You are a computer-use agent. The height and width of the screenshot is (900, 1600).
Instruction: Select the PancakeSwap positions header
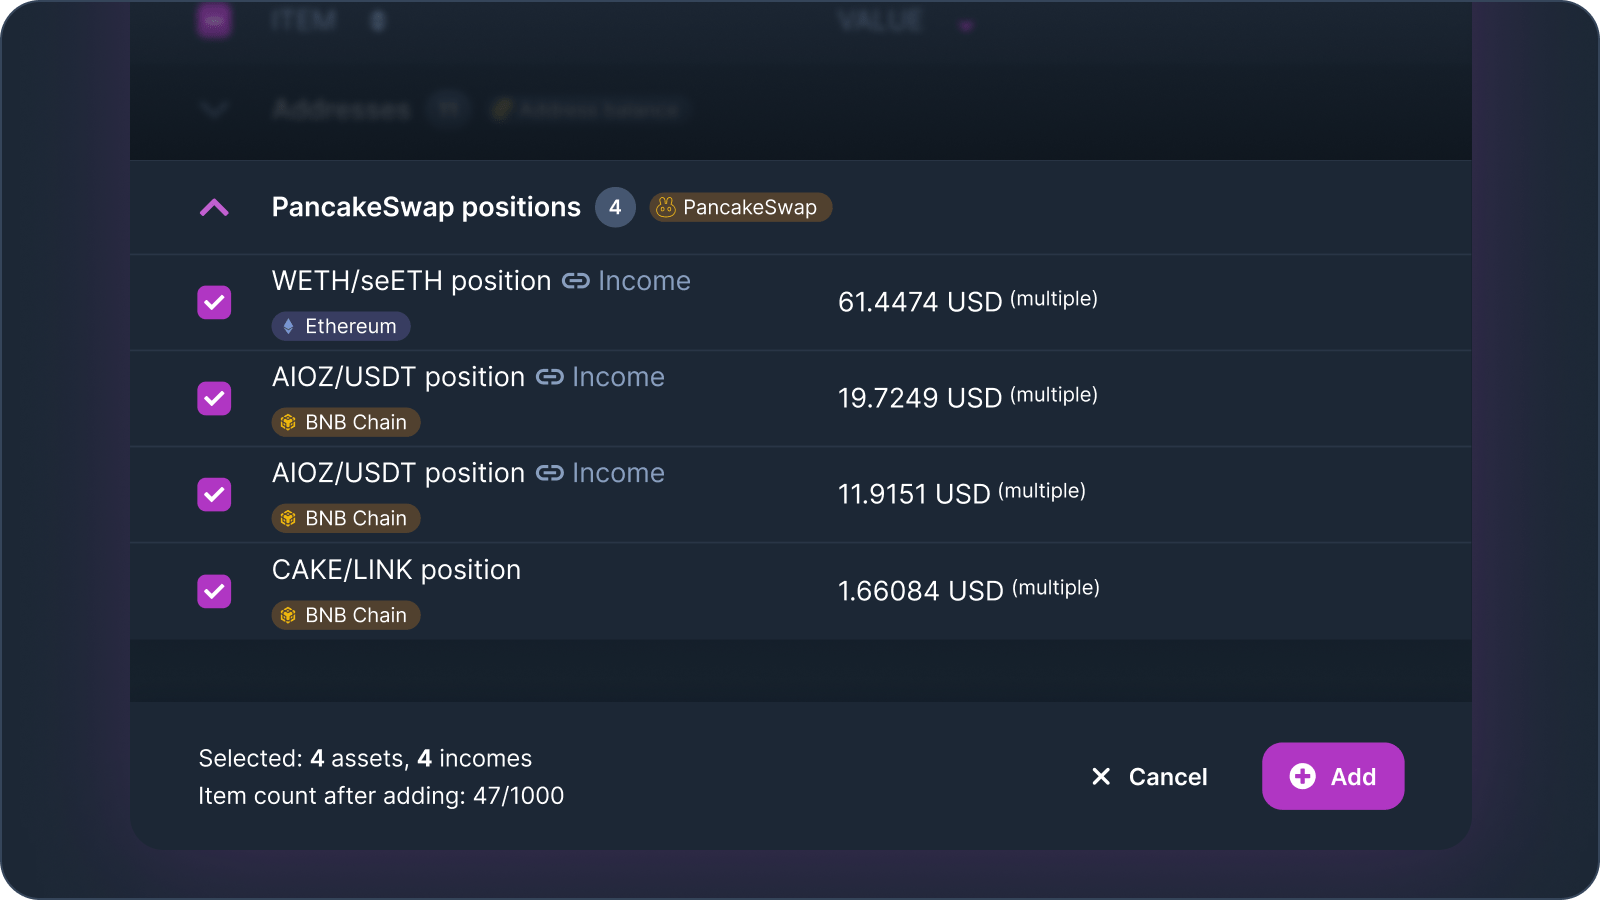(x=426, y=207)
